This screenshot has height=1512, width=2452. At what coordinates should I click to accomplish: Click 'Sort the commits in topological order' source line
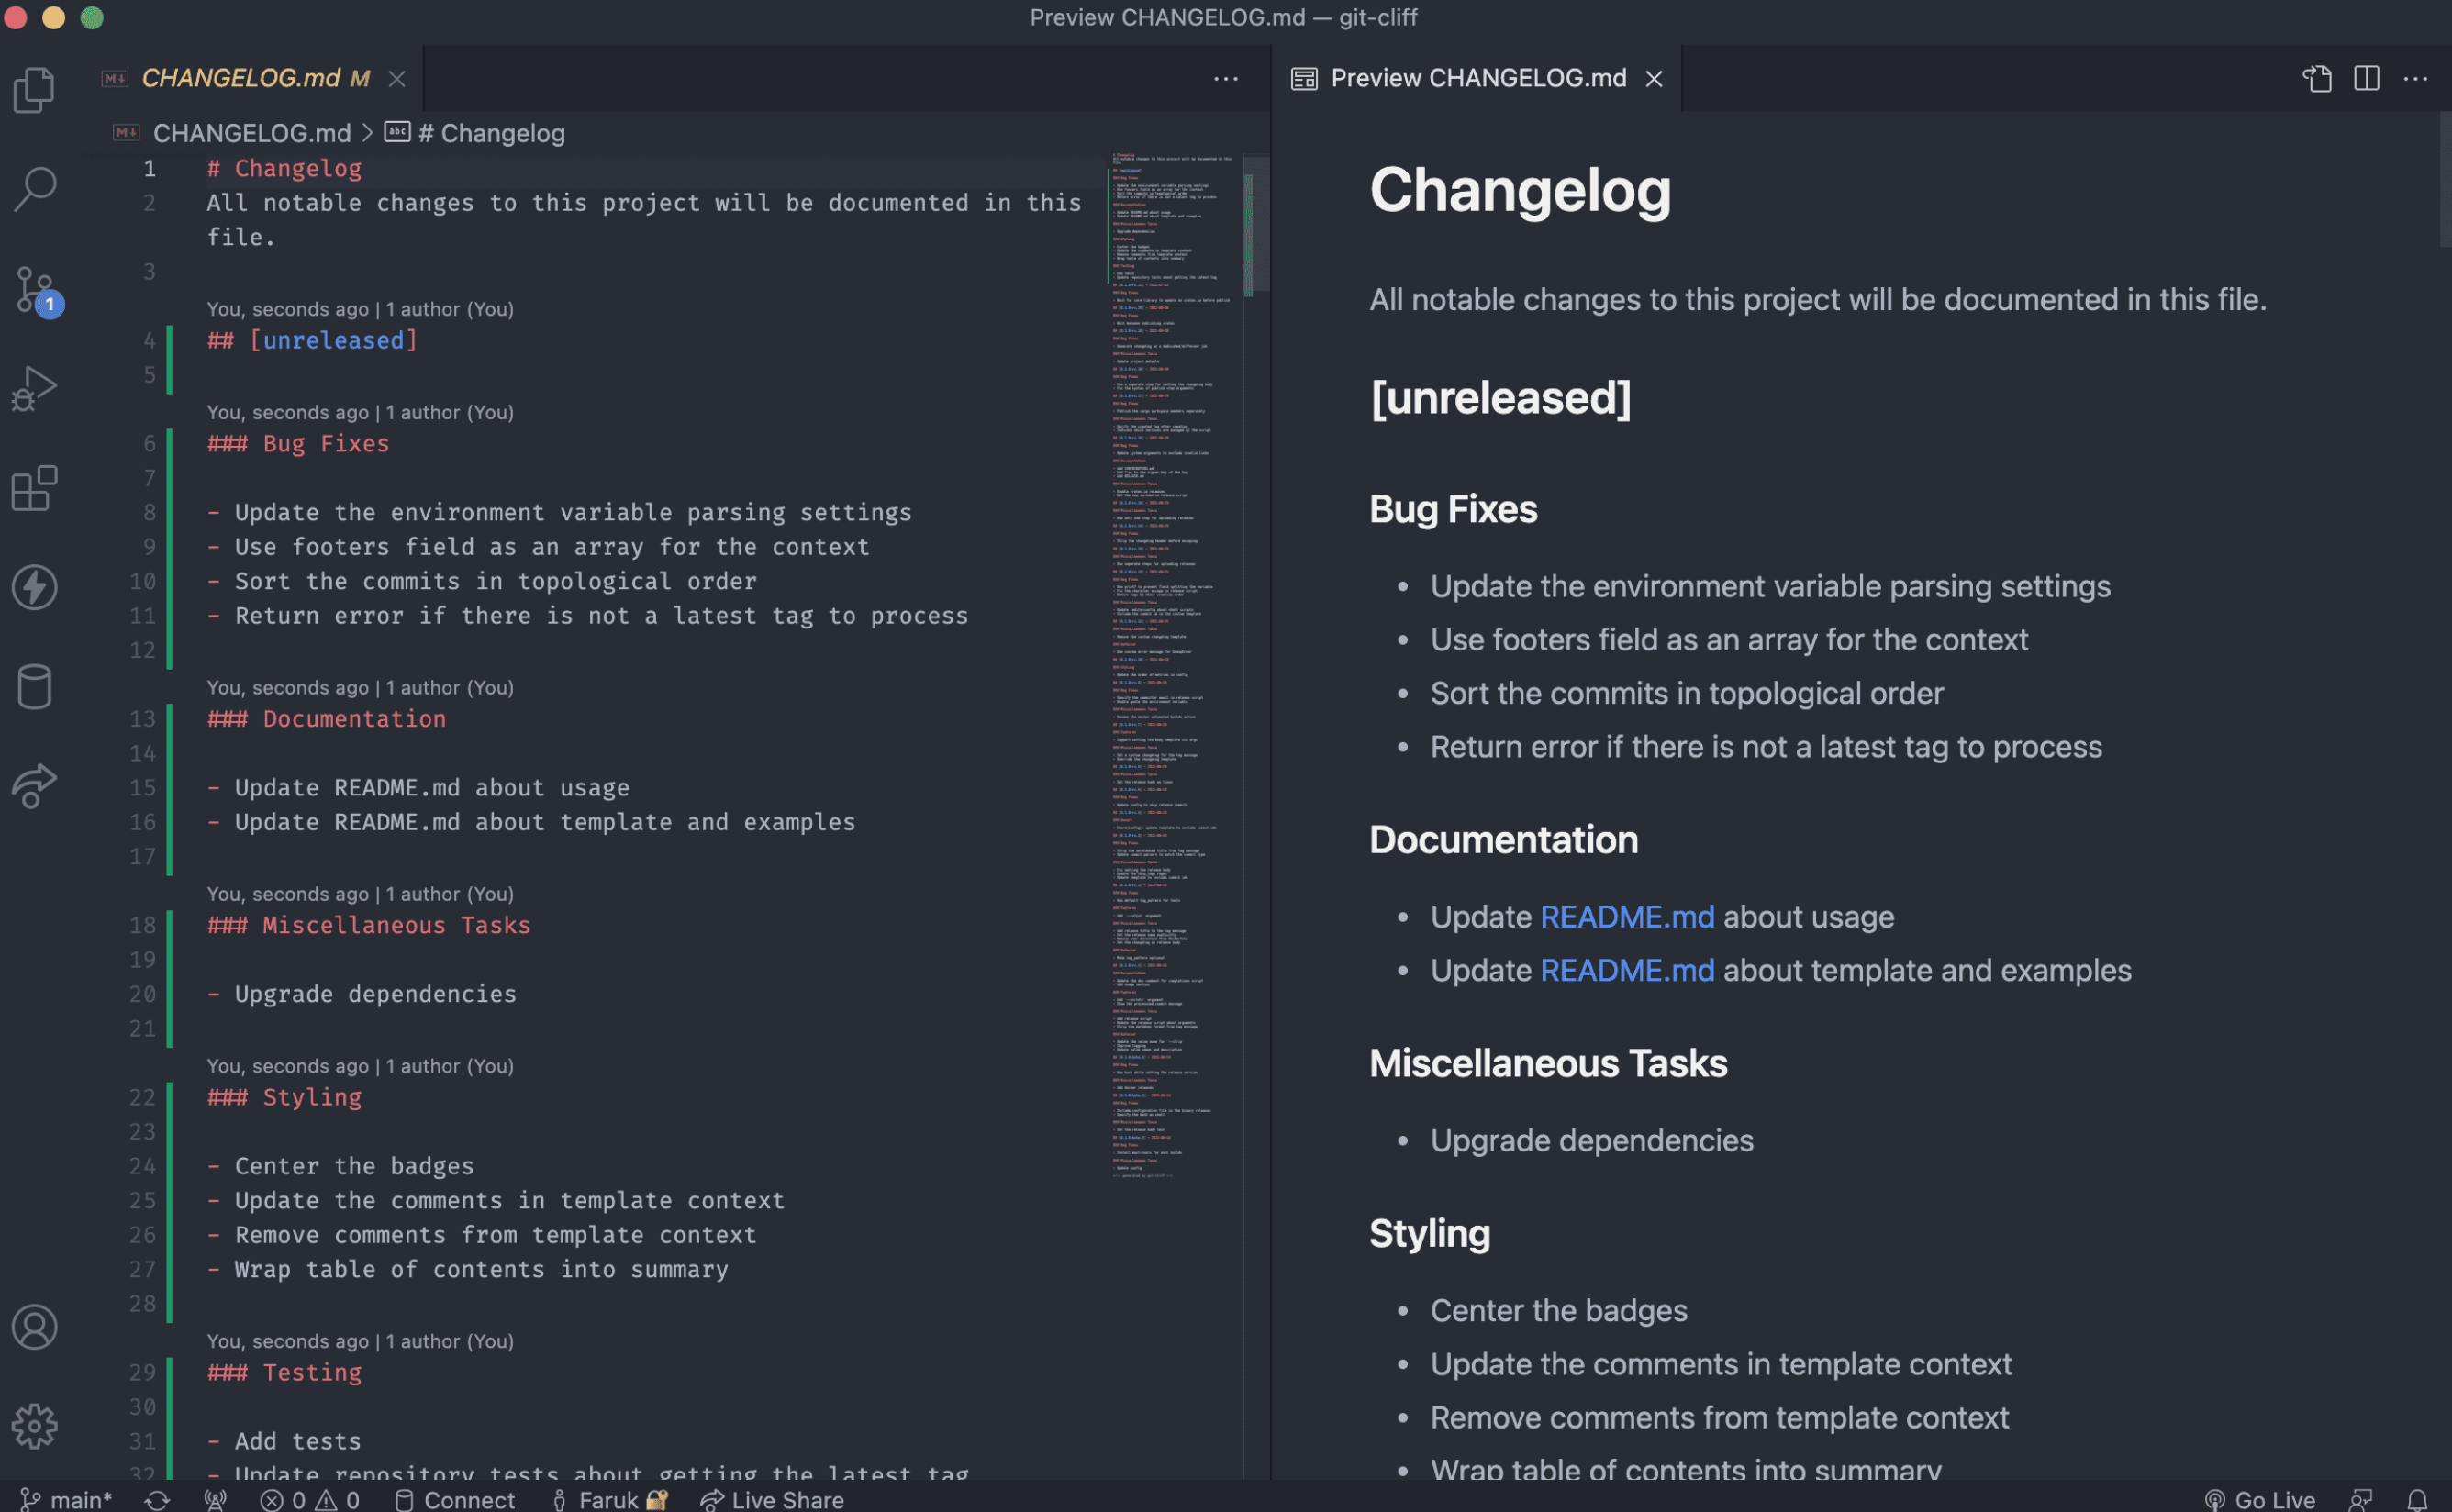pos(482,581)
